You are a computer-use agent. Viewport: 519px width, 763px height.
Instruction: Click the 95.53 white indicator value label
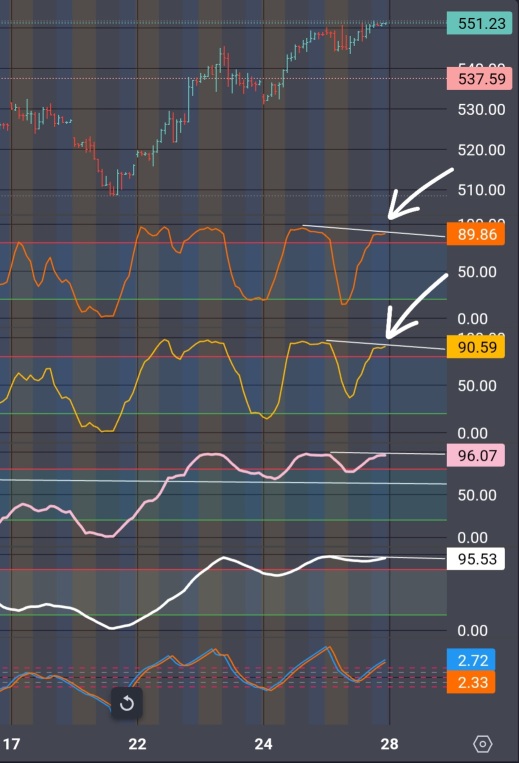pos(475,559)
